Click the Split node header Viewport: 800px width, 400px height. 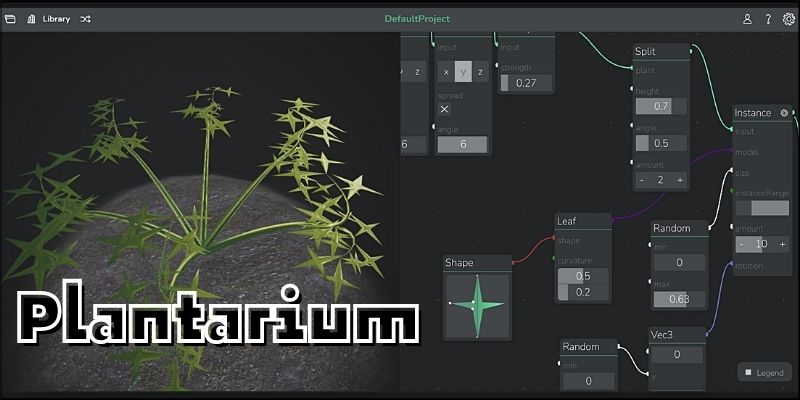point(661,52)
